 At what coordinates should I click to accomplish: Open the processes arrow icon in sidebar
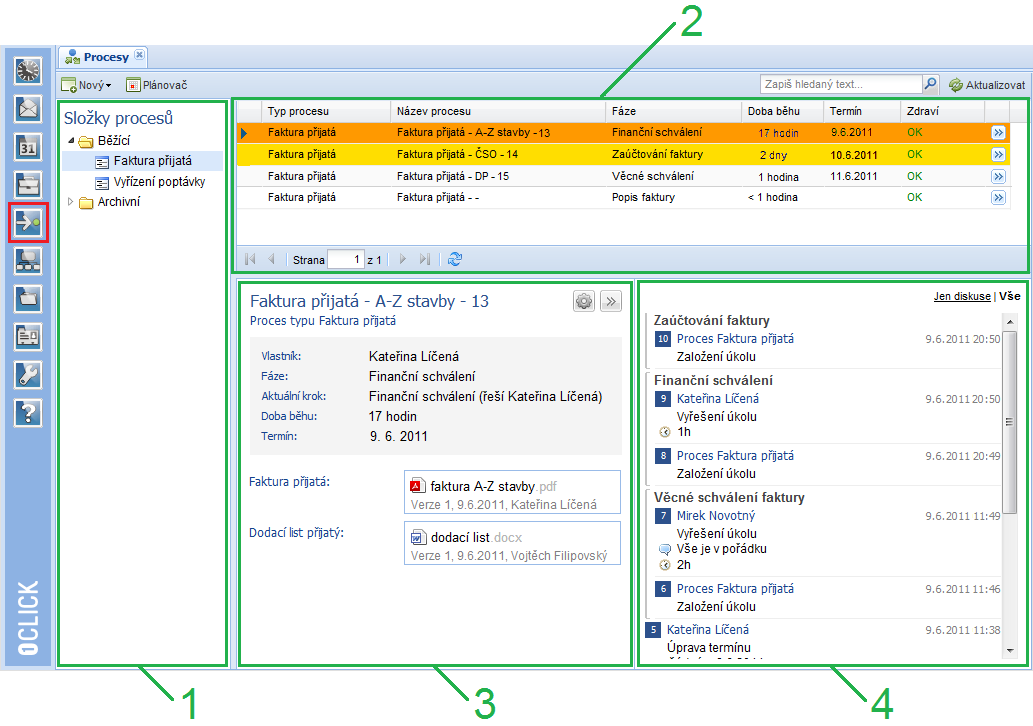(27, 222)
